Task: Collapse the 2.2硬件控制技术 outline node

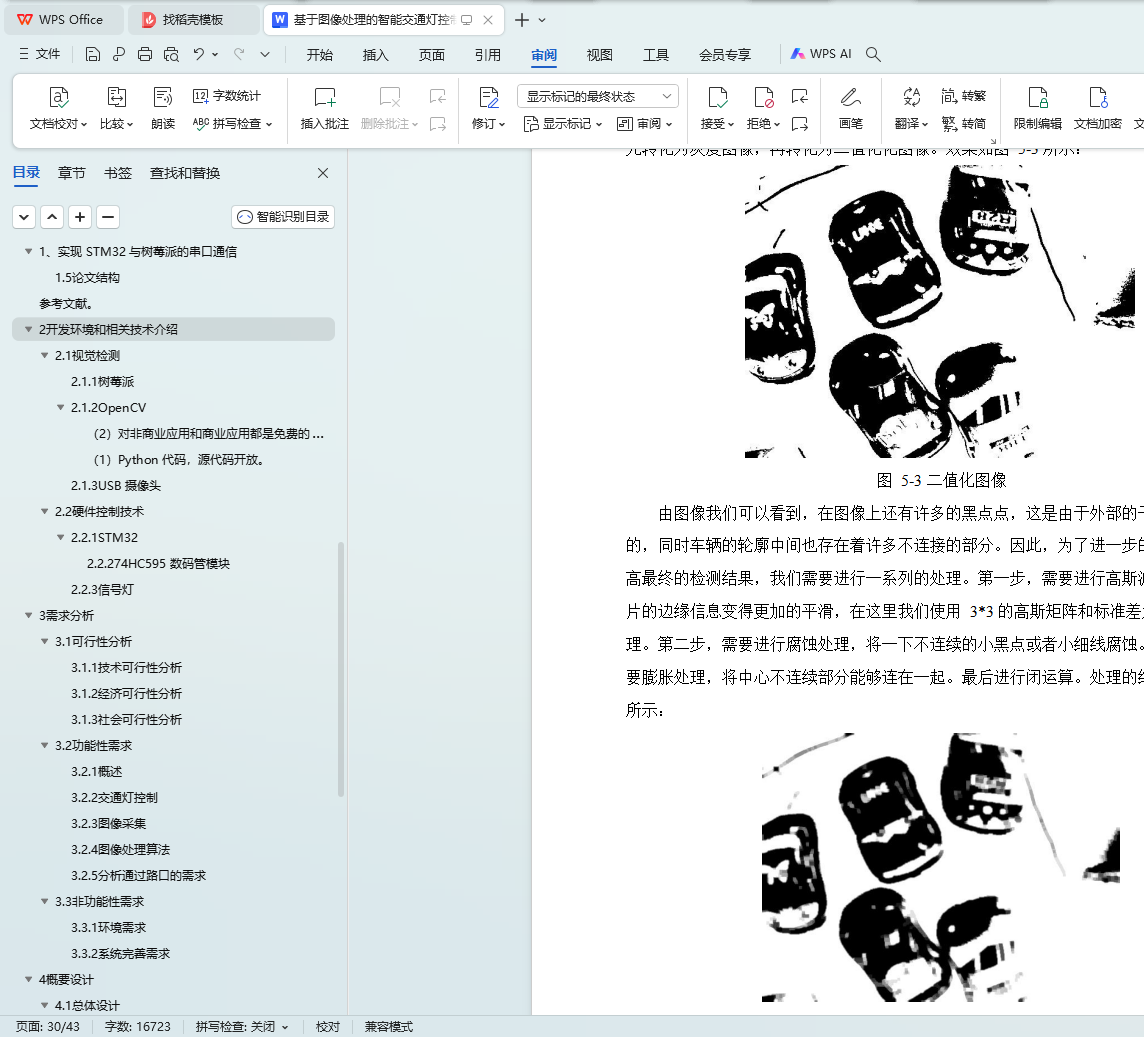Action: [x=45, y=512]
